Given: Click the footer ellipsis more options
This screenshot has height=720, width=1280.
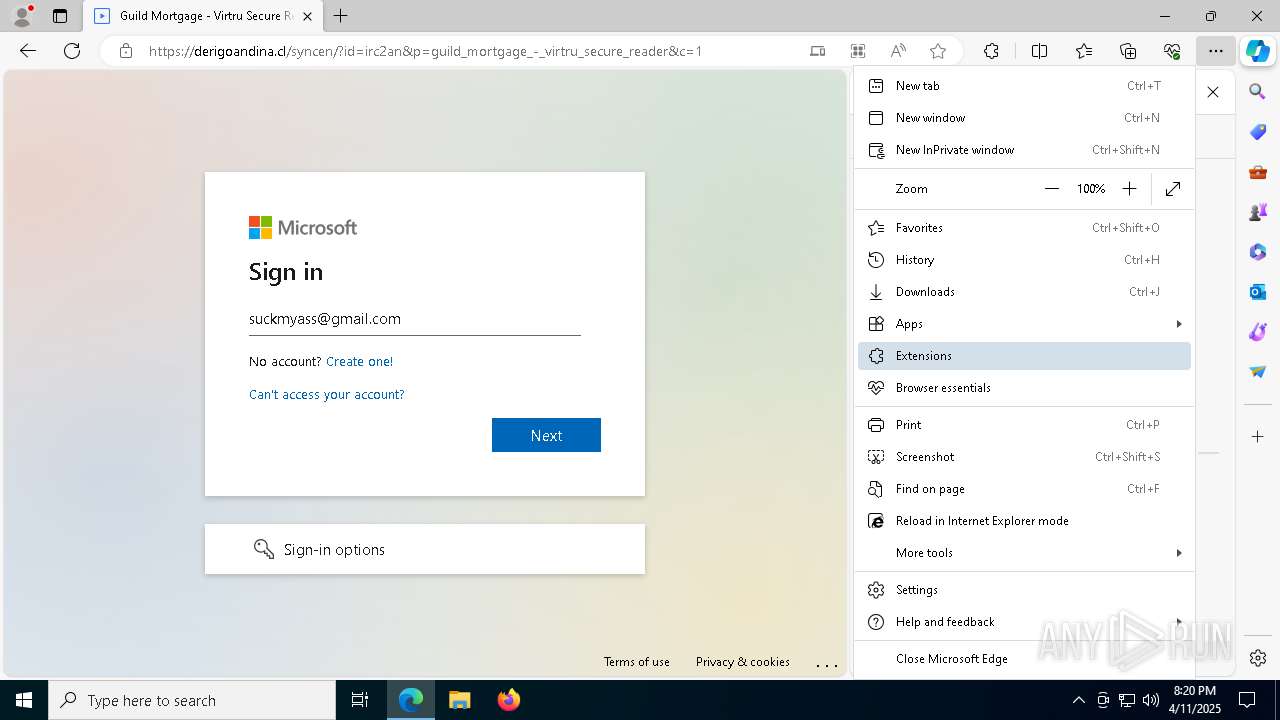Looking at the screenshot, I should 827,664.
